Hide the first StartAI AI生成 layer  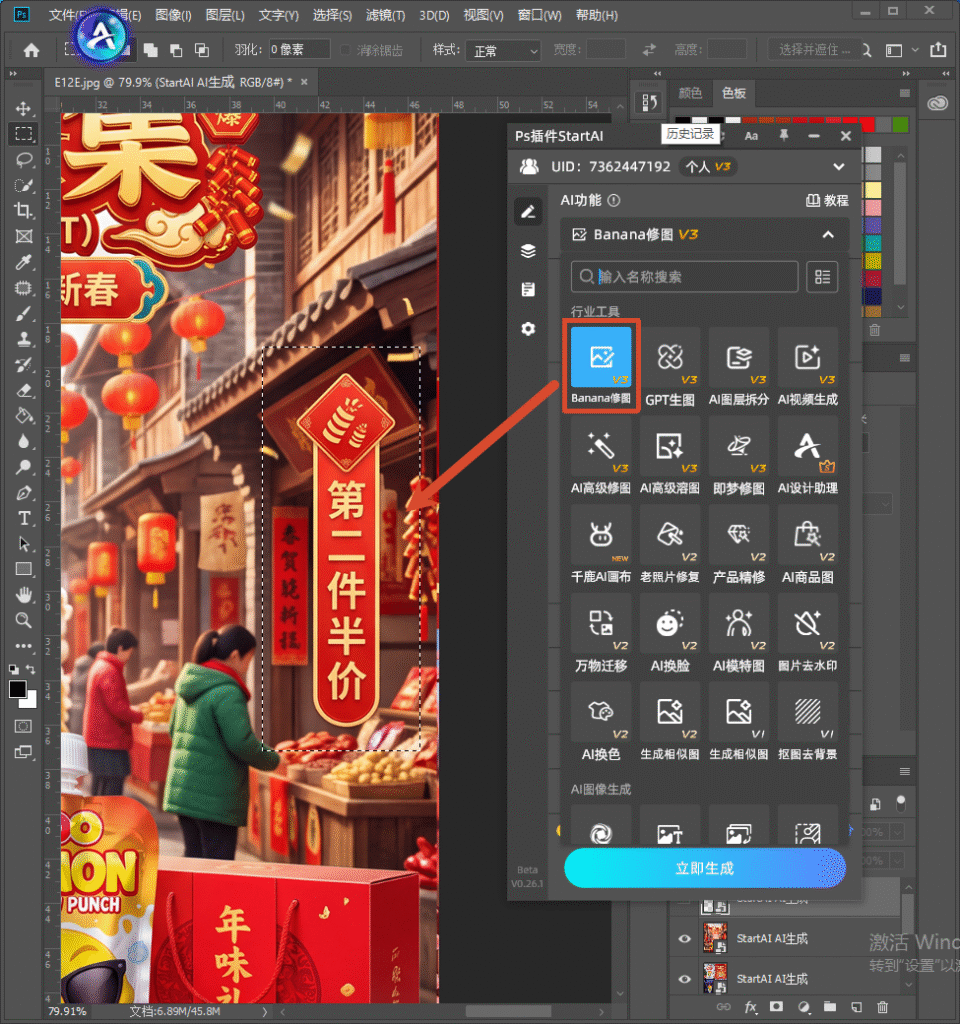coord(684,938)
